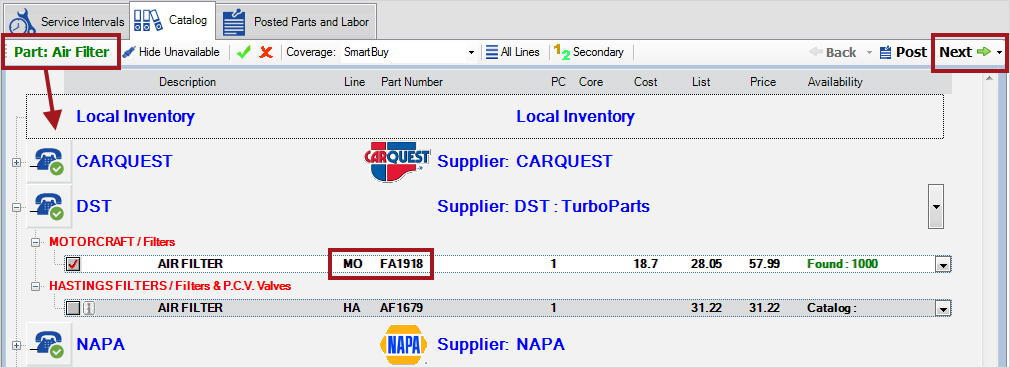Click the Cost column header

pos(645,82)
